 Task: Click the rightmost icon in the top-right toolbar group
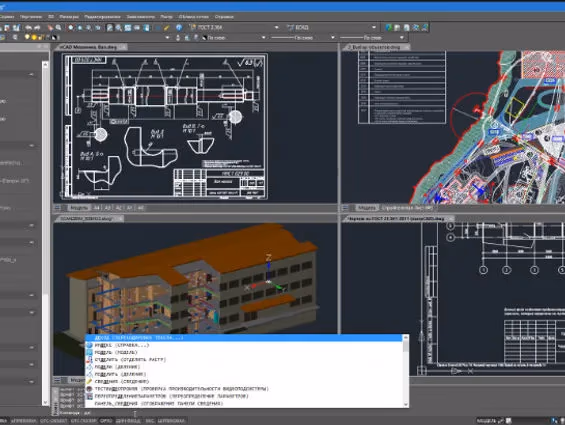coord(425,27)
